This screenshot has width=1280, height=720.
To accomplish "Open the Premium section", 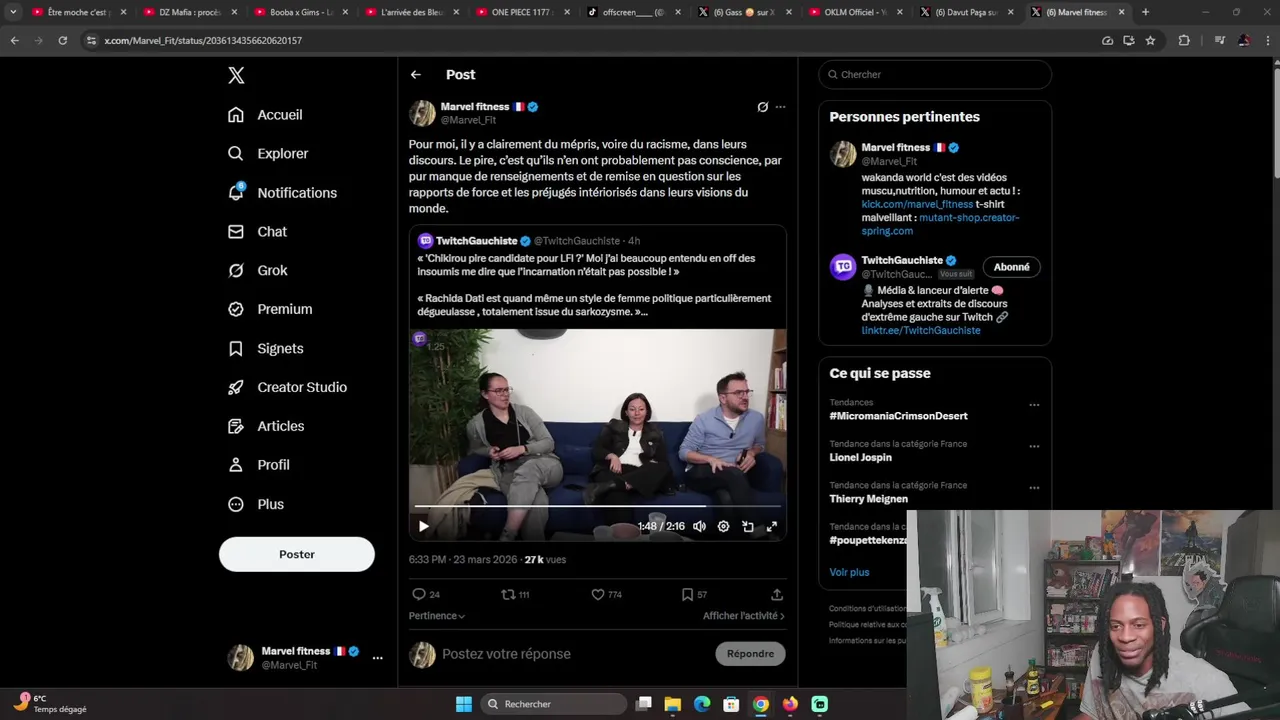I will pyautogui.click(x=270, y=310).
